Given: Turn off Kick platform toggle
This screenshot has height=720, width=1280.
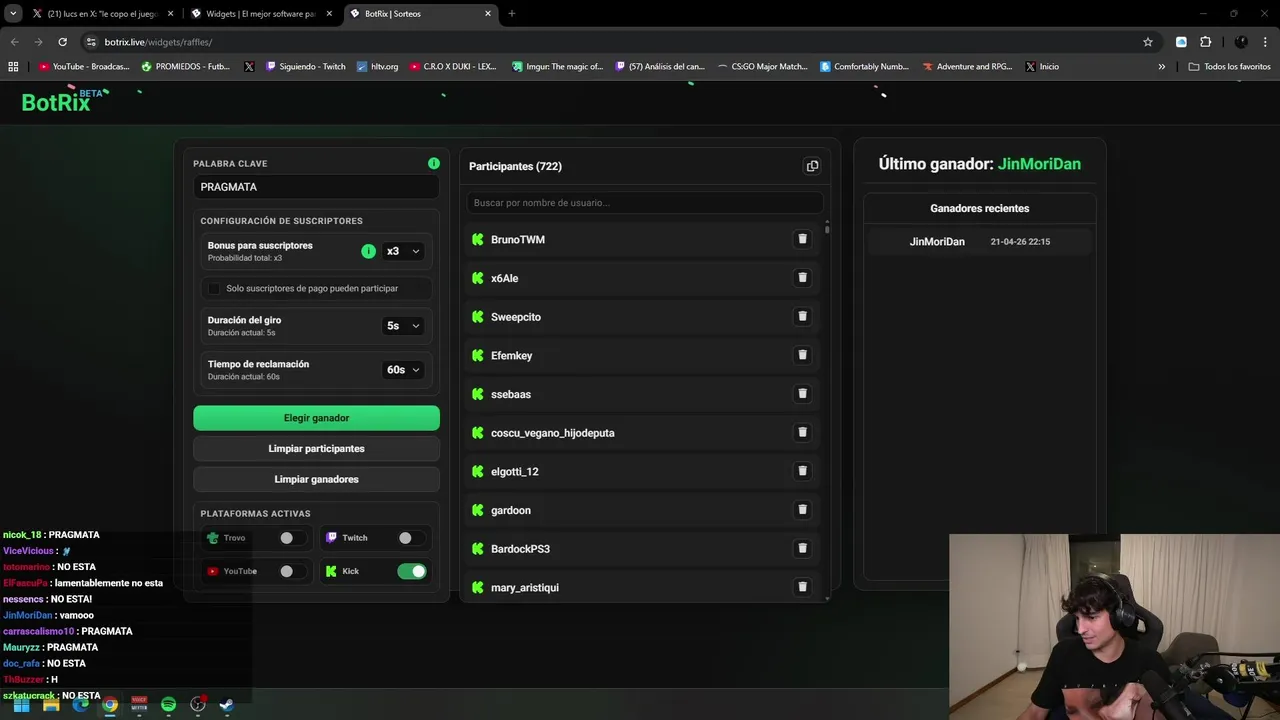Looking at the screenshot, I should (x=412, y=571).
